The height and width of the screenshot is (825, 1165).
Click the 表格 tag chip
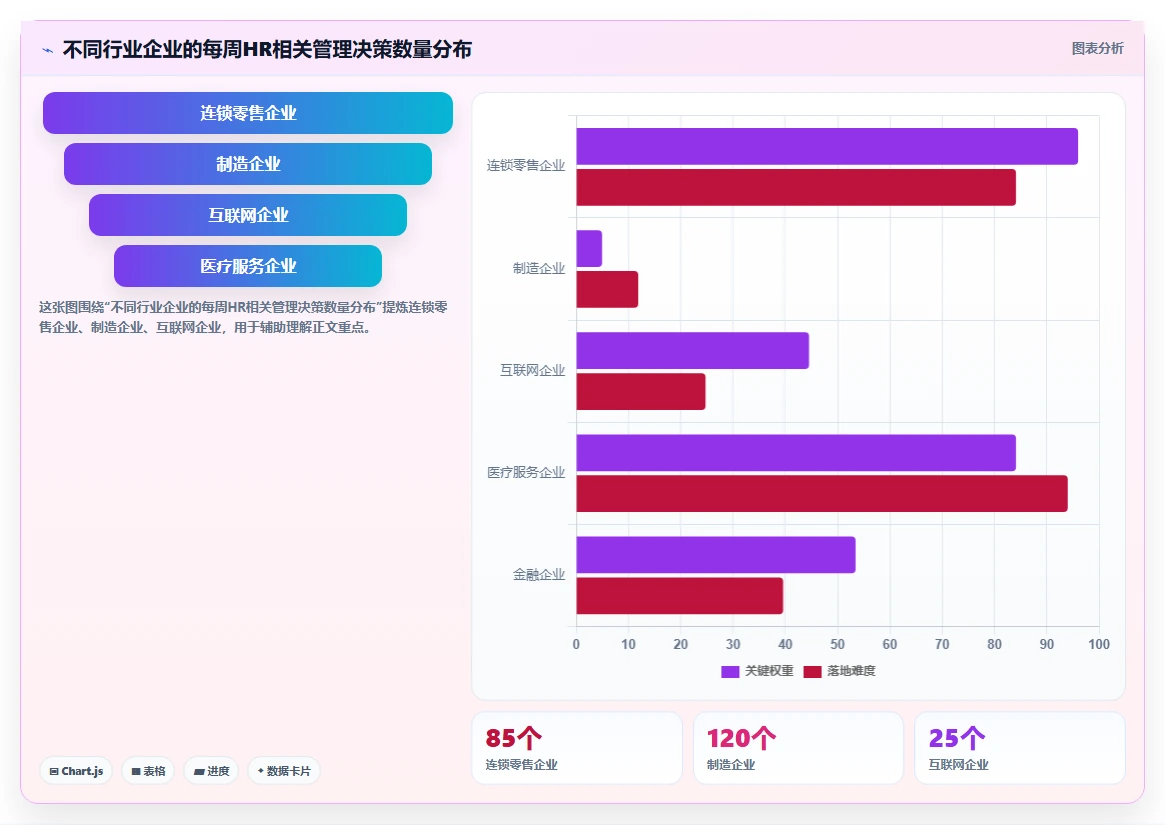tap(148, 771)
